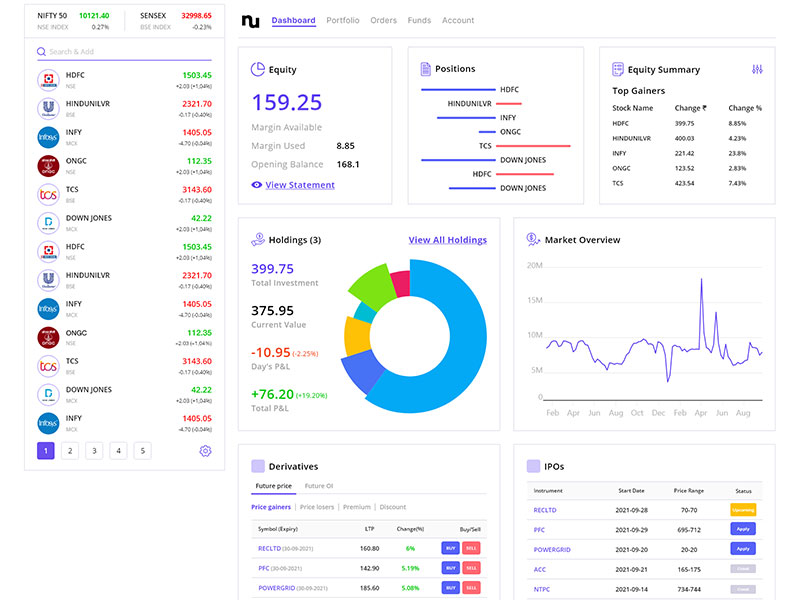Show Price gainers in Derivatives
The height and width of the screenshot is (600, 800).
click(271, 507)
